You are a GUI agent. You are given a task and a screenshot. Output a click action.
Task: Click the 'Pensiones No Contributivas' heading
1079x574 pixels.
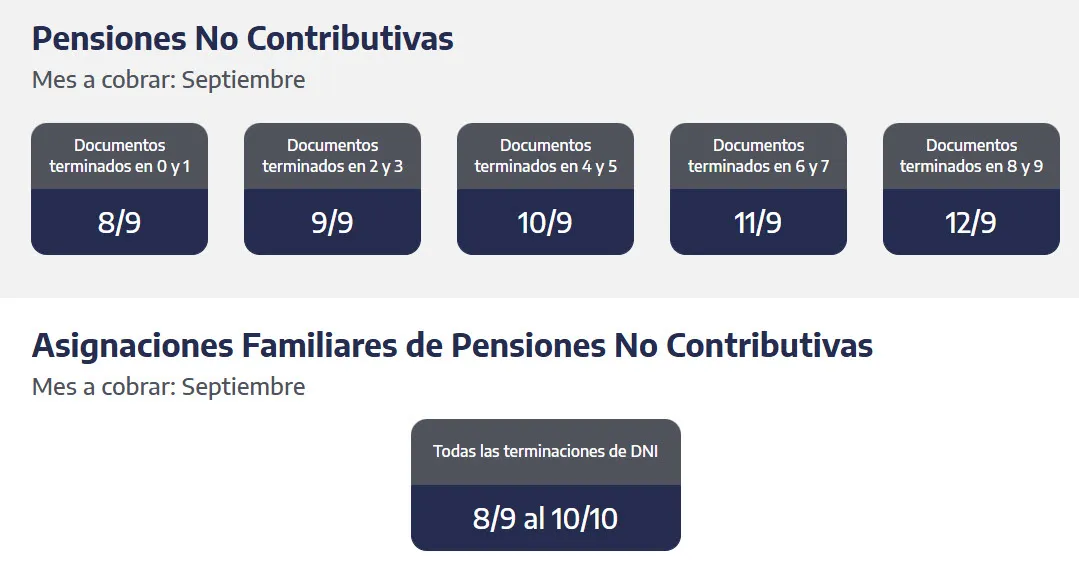click(242, 38)
